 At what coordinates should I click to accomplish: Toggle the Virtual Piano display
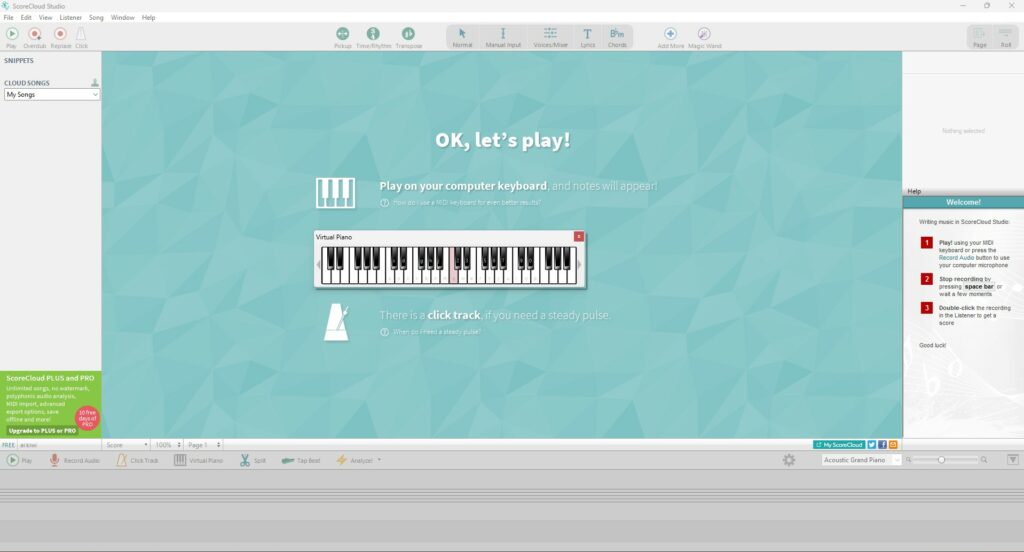(198, 460)
